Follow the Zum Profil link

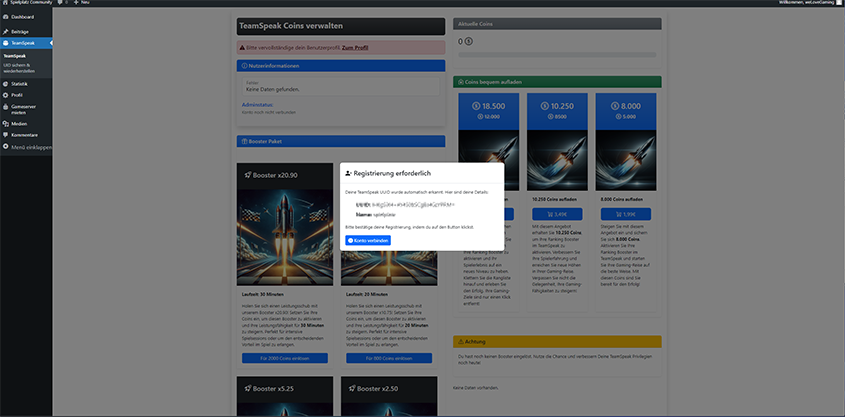(355, 48)
